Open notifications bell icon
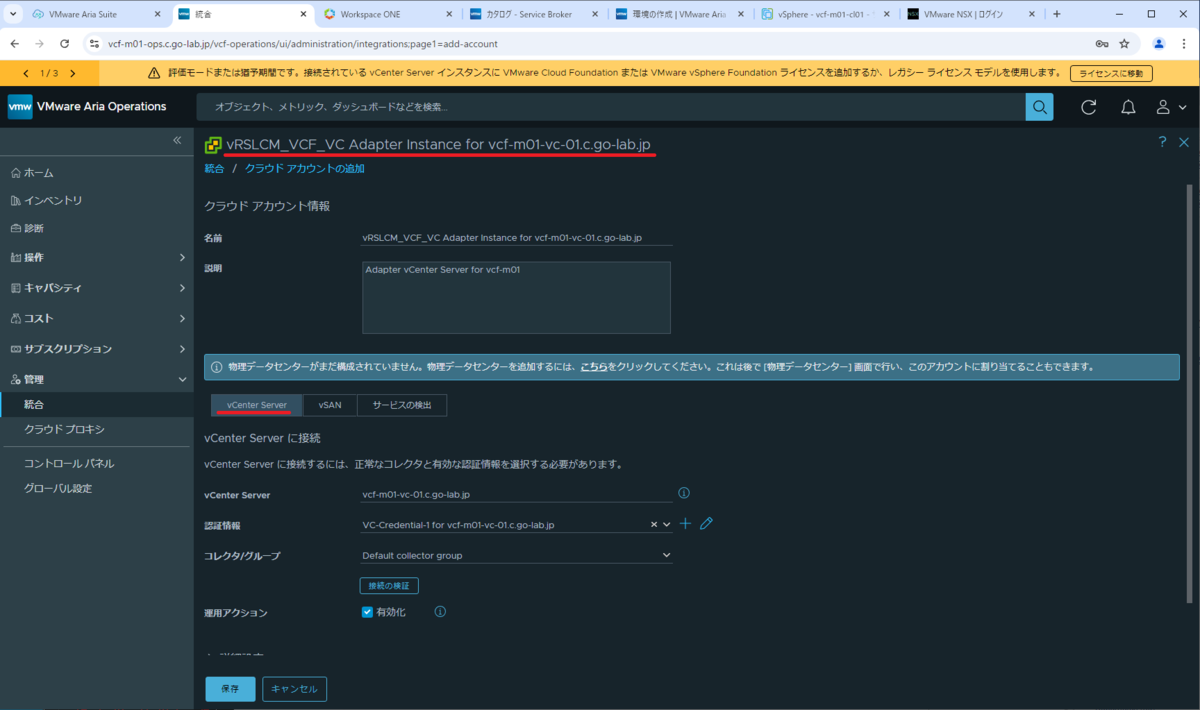The width and height of the screenshot is (1200, 710). tap(1128, 107)
